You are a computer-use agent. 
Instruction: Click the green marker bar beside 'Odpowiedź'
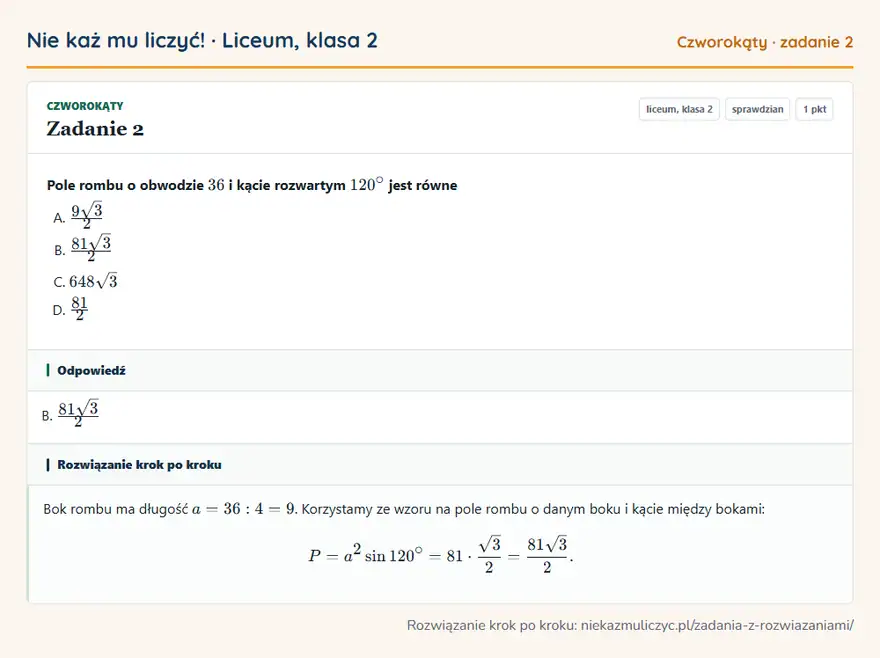click(48, 371)
